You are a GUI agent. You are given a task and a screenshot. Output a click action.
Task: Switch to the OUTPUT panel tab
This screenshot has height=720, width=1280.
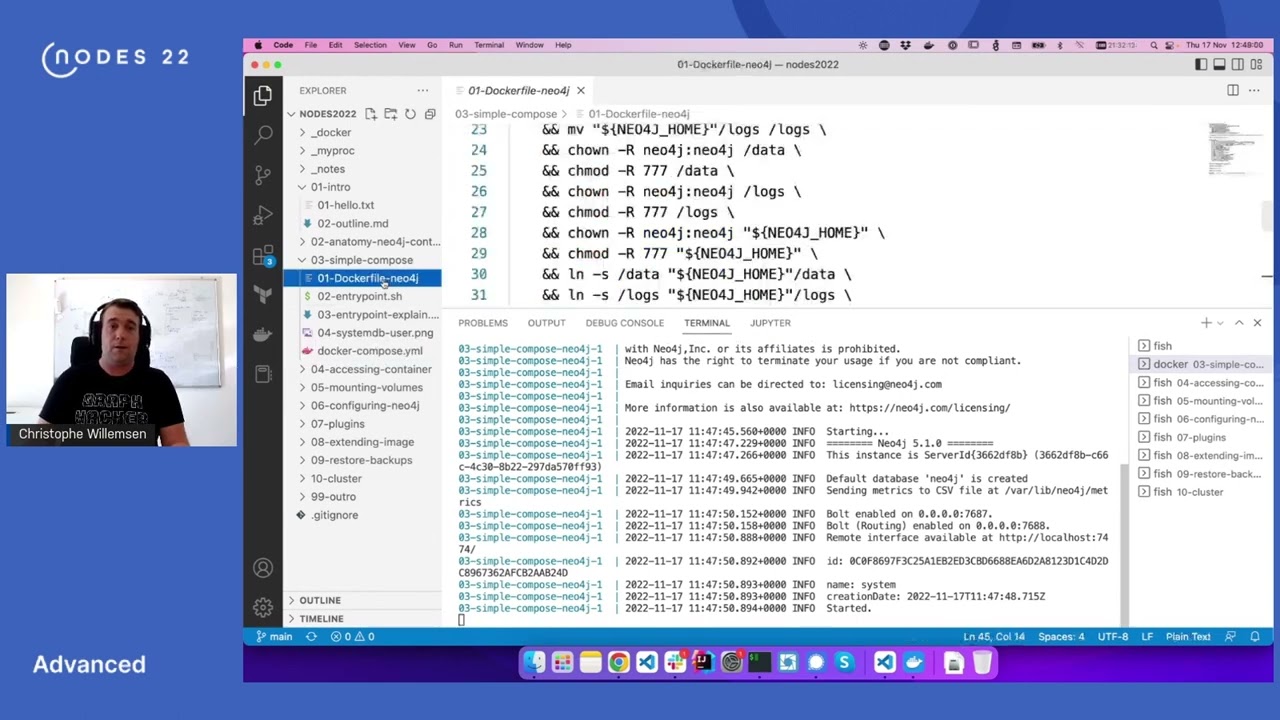546,323
